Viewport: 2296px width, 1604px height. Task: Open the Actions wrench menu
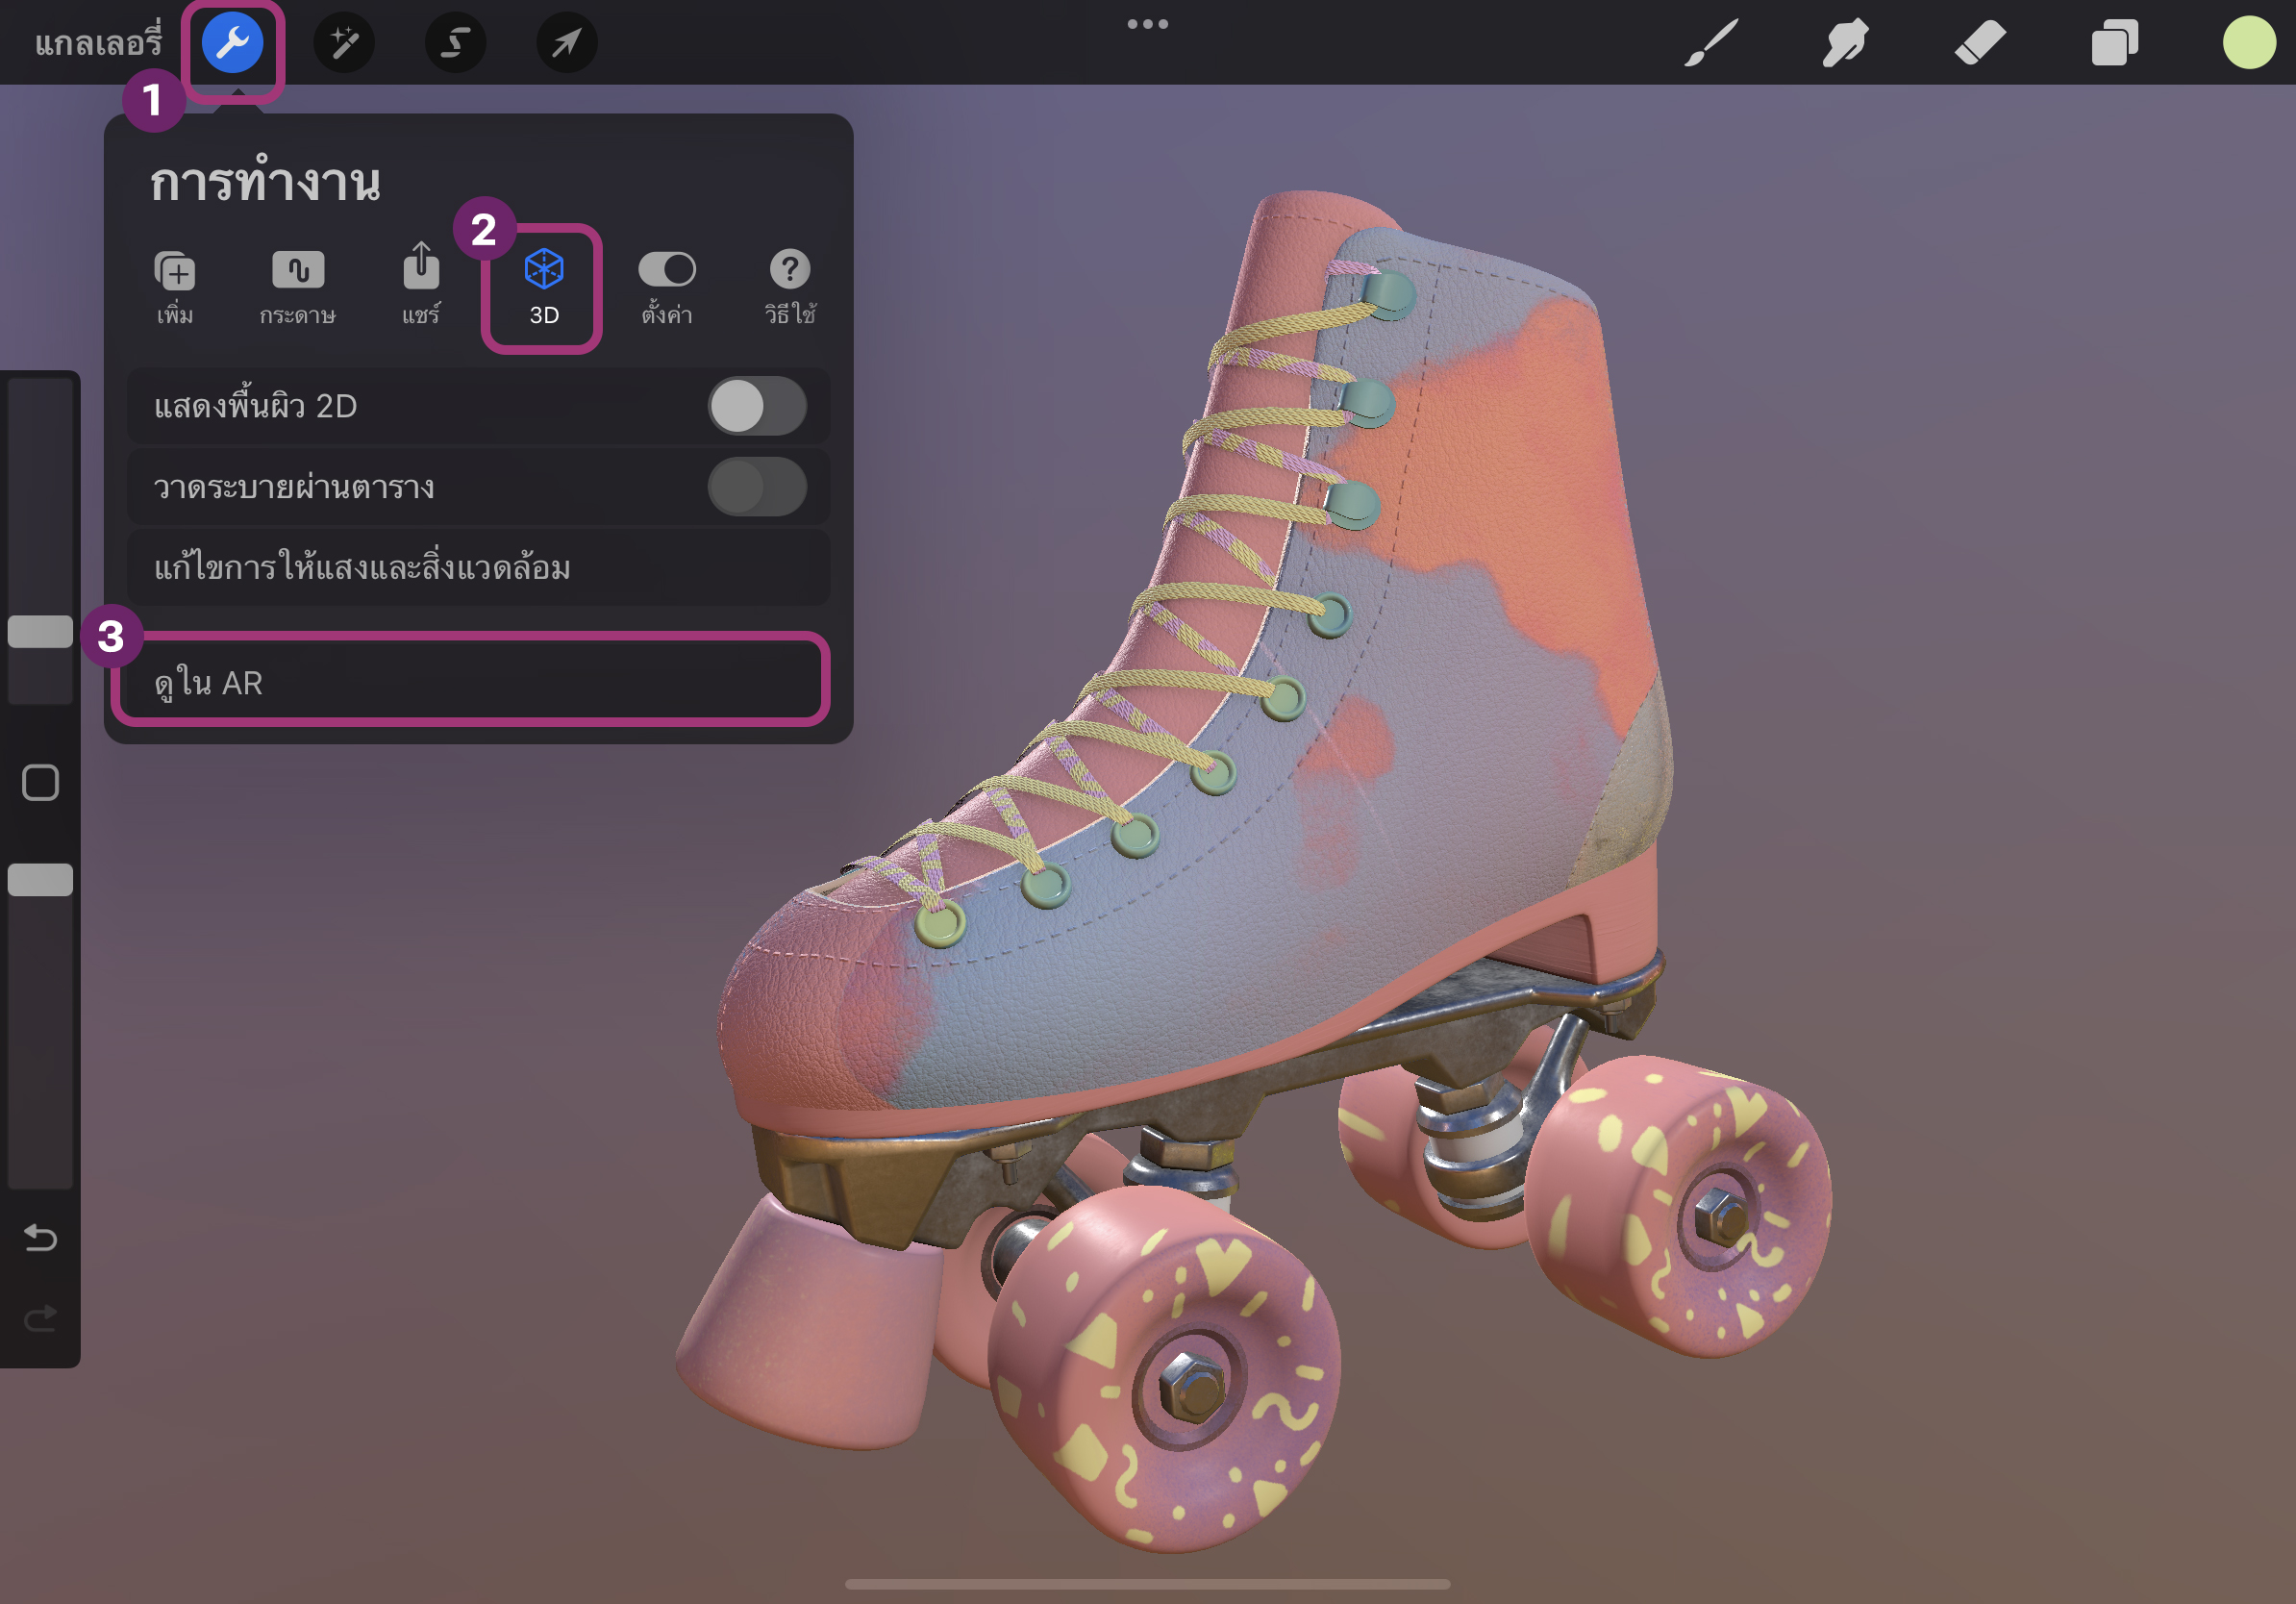point(232,43)
